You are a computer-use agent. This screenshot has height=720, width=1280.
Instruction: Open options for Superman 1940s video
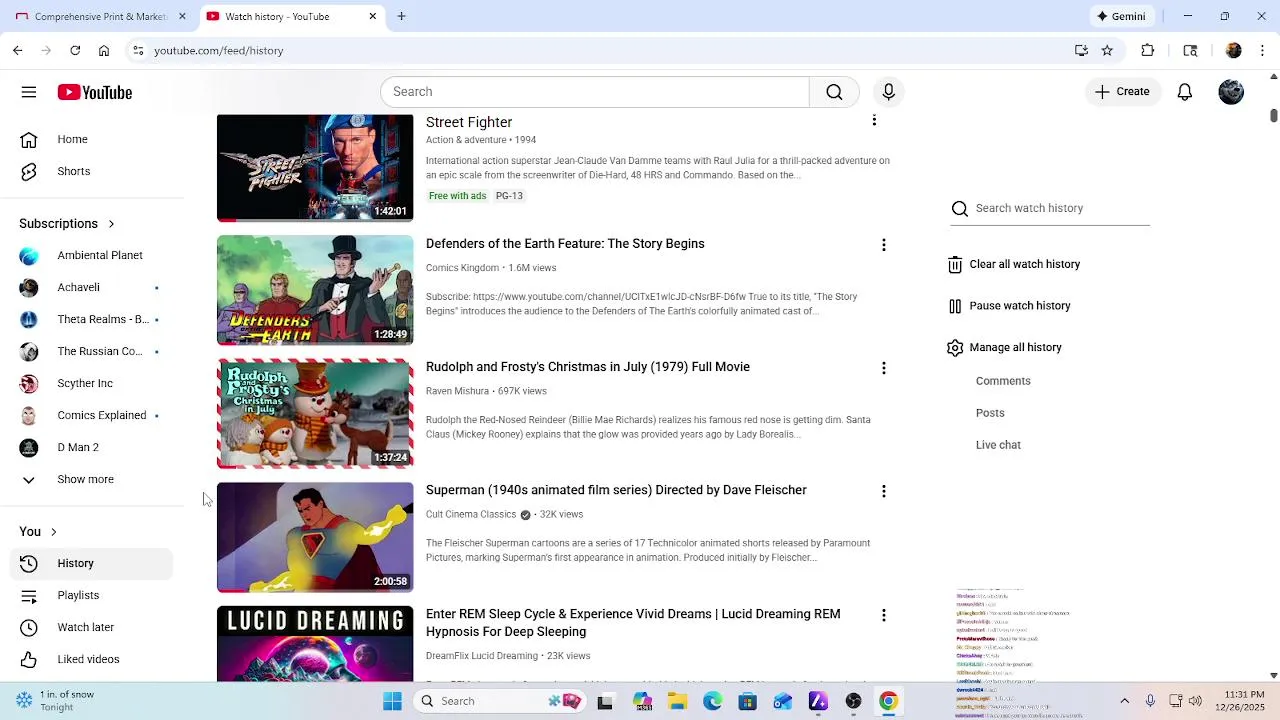coord(883,491)
